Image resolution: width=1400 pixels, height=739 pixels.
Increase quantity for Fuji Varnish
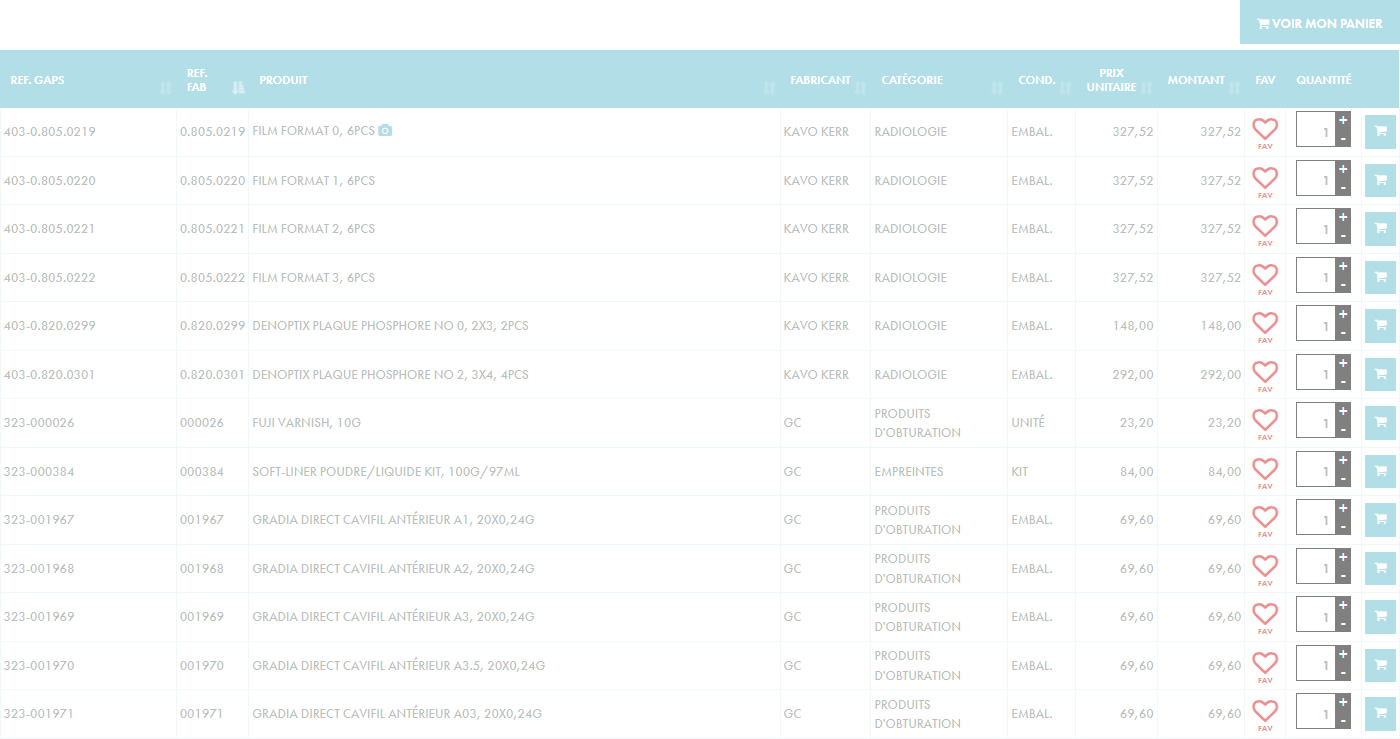point(1343,411)
